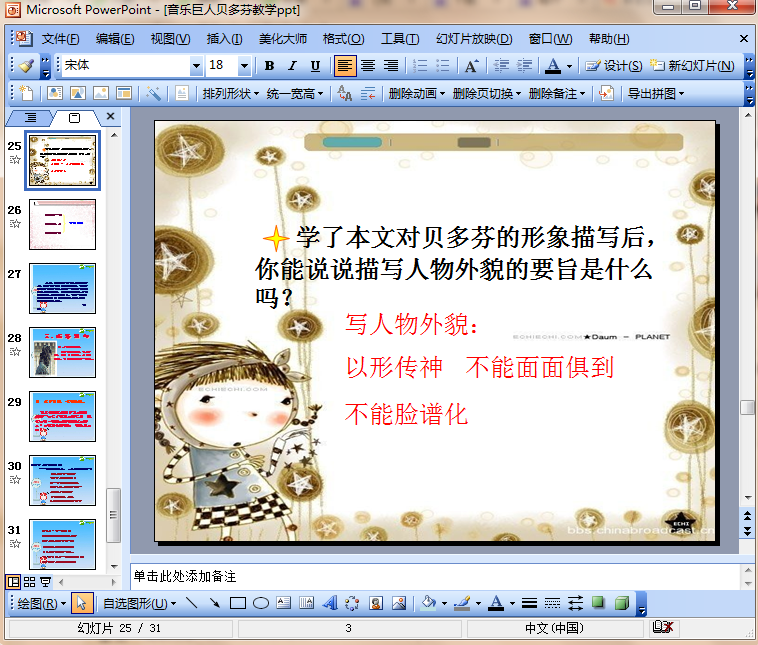Screen dimensions: 758x645
Task: Click the magic wand icon in third toolbar
Action: (x=153, y=93)
